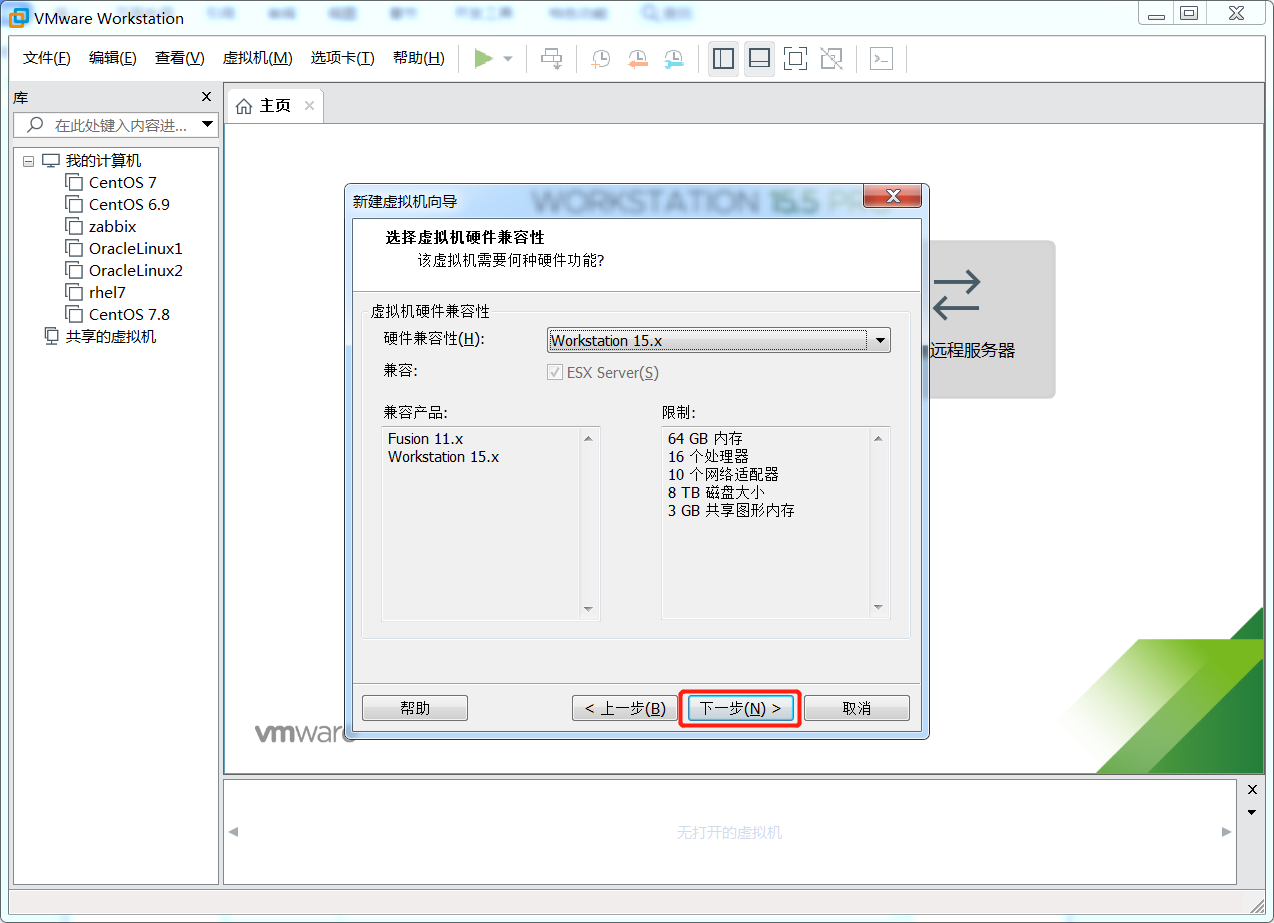This screenshot has height=923, width=1274.
Task: Click 64 GB 内存 in the limits list
Action: pos(705,439)
